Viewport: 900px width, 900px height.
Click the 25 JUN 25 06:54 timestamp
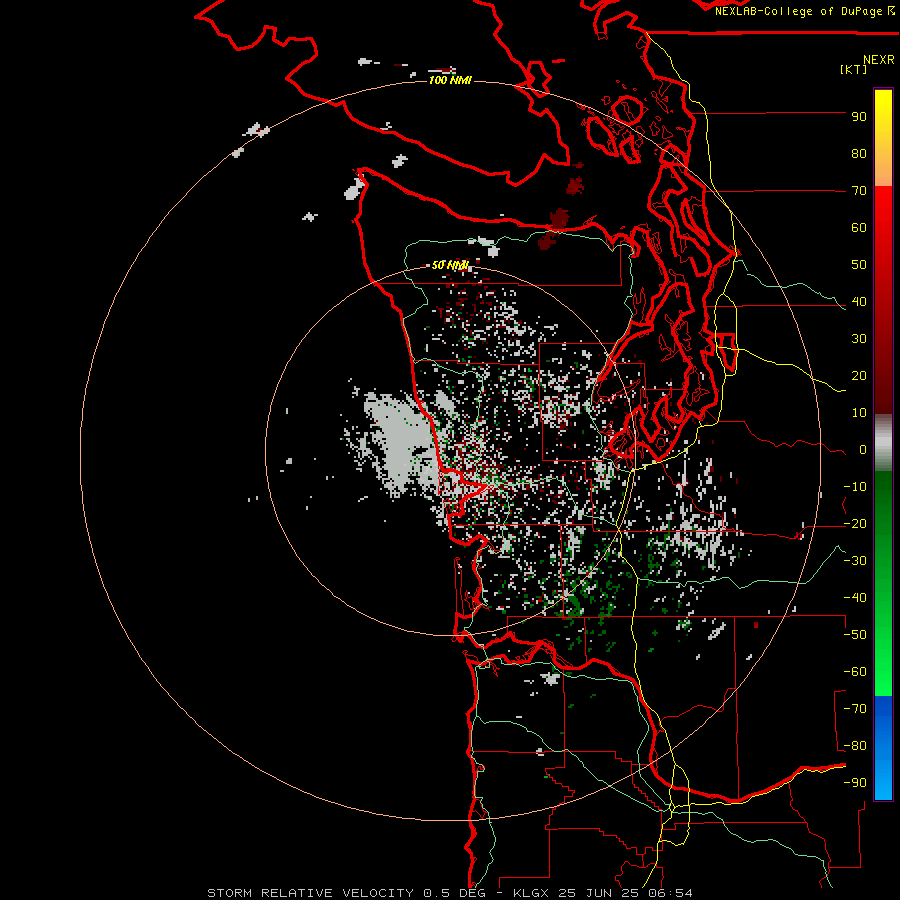[626, 893]
